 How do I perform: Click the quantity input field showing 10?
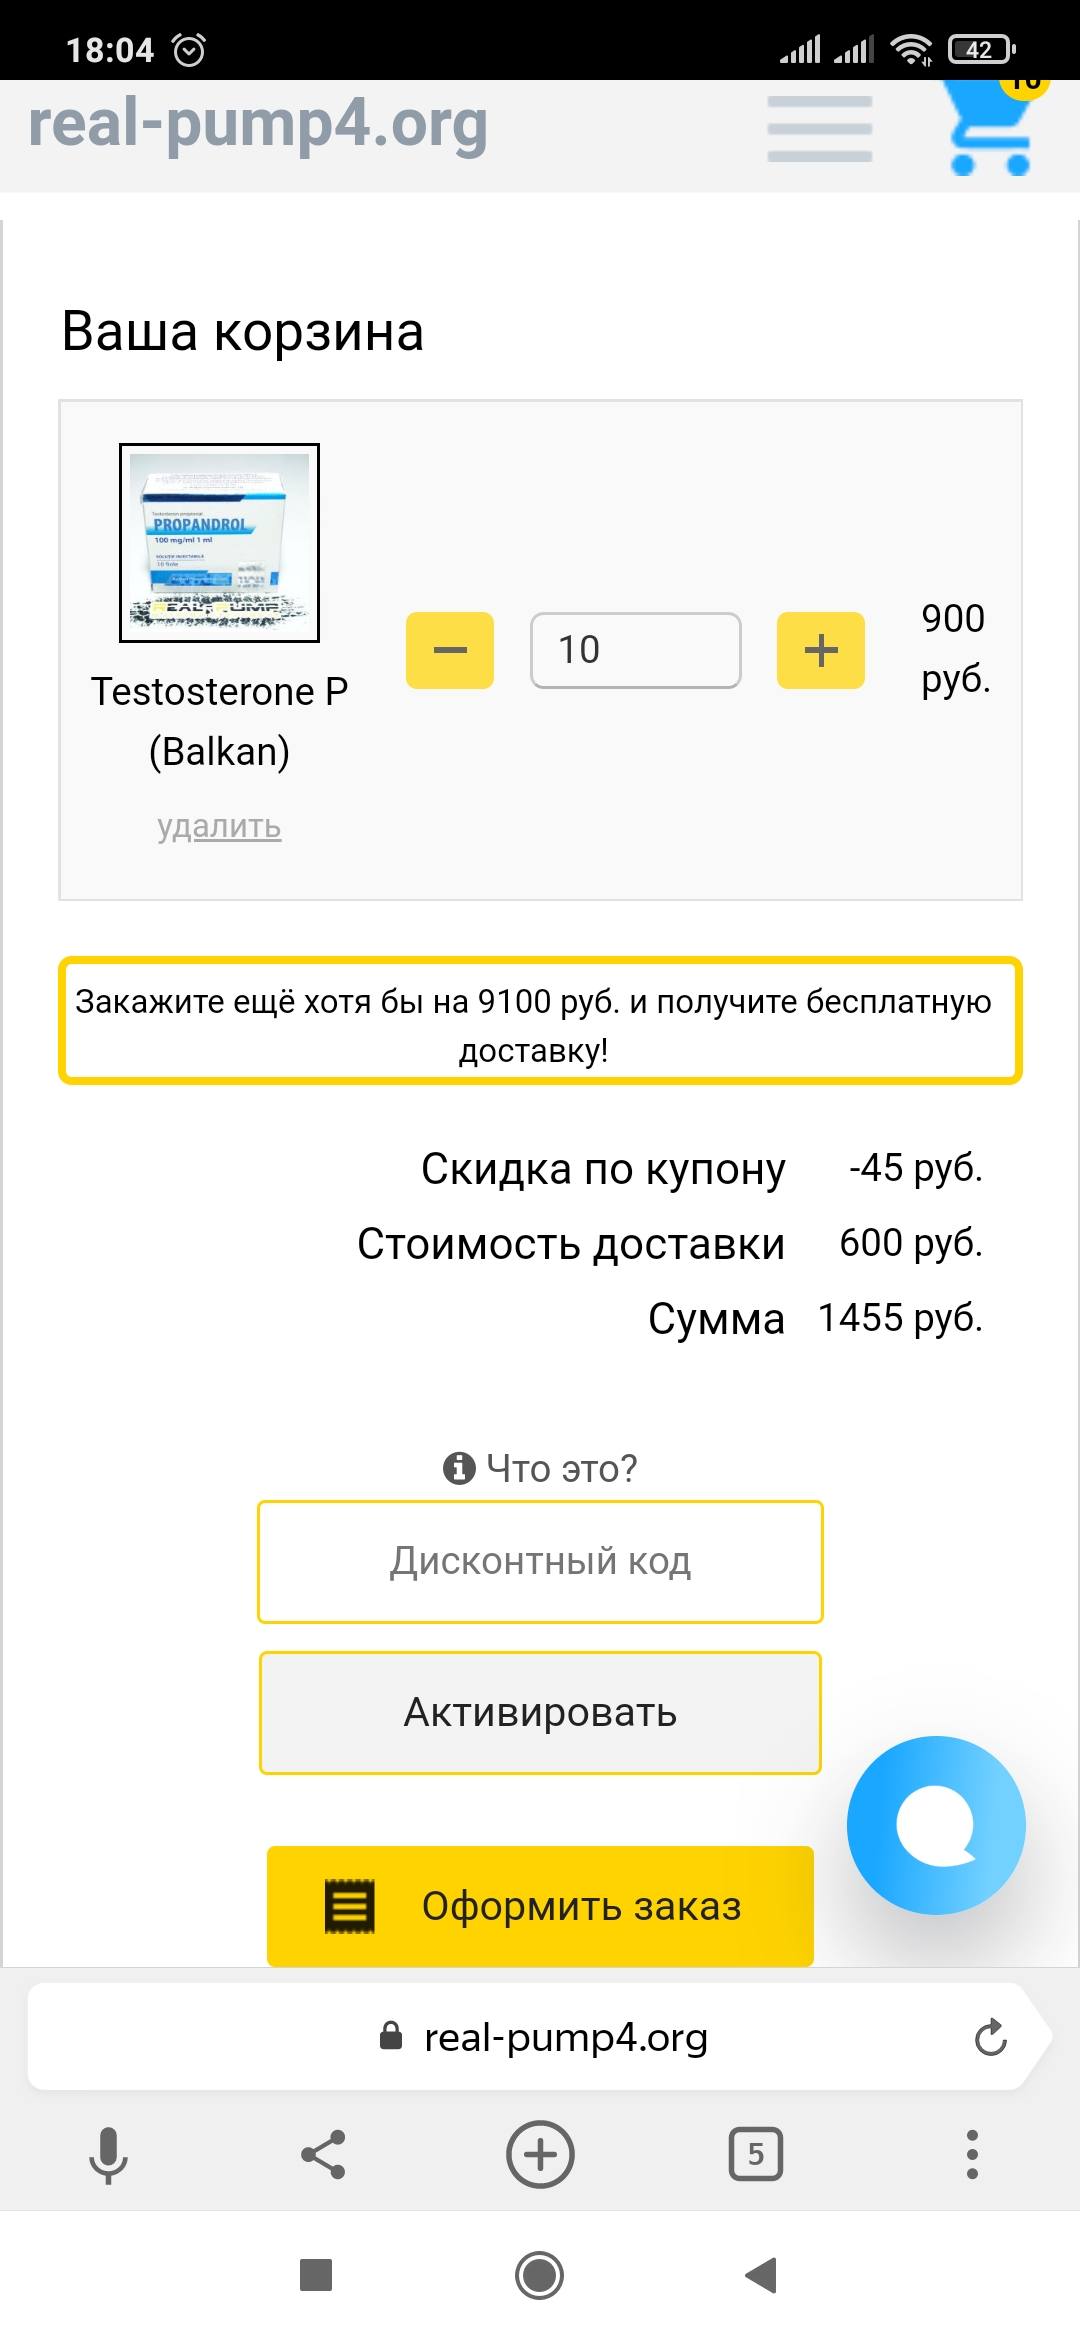[636, 650]
